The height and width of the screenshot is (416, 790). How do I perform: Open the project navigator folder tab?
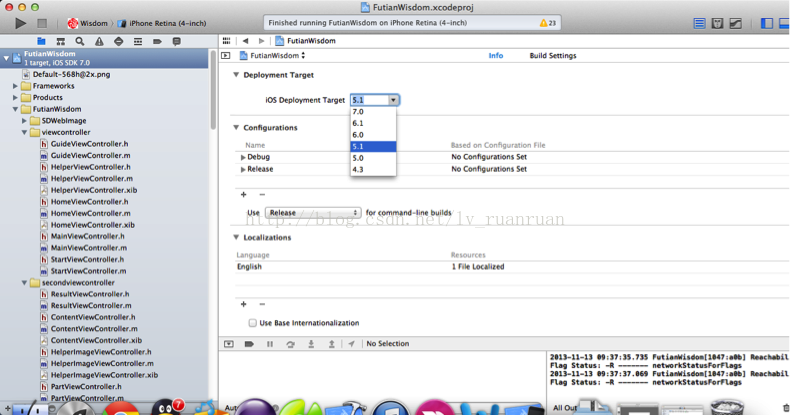[x=41, y=41]
